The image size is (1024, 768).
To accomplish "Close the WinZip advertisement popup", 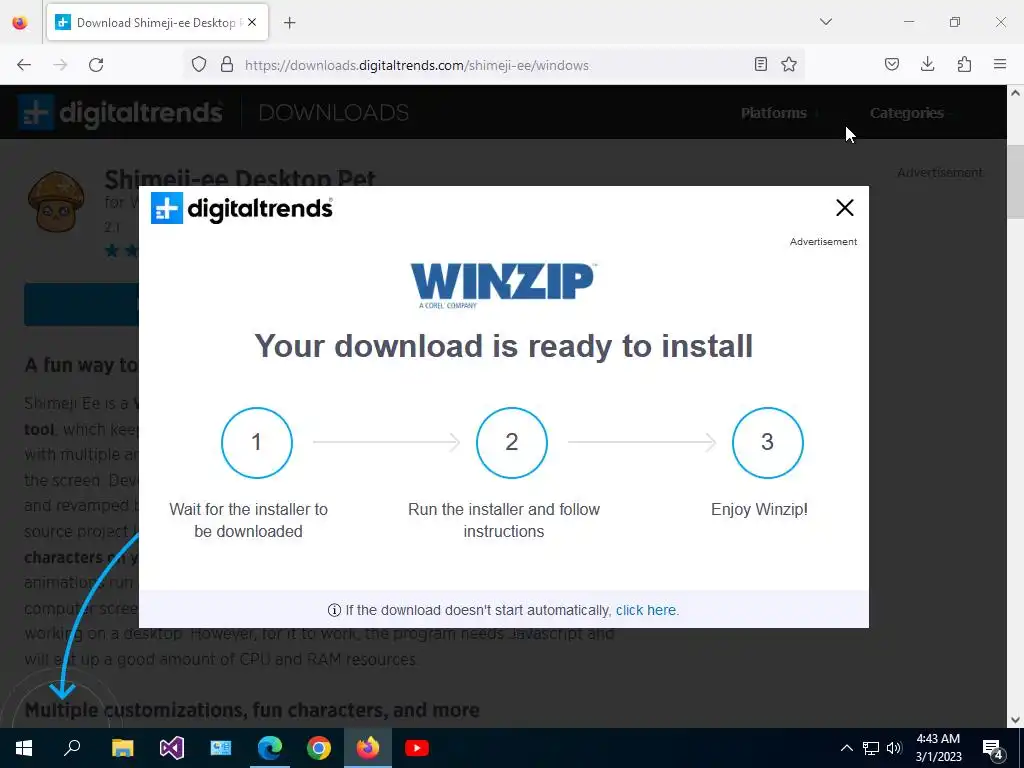I will click(x=844, y=208).
